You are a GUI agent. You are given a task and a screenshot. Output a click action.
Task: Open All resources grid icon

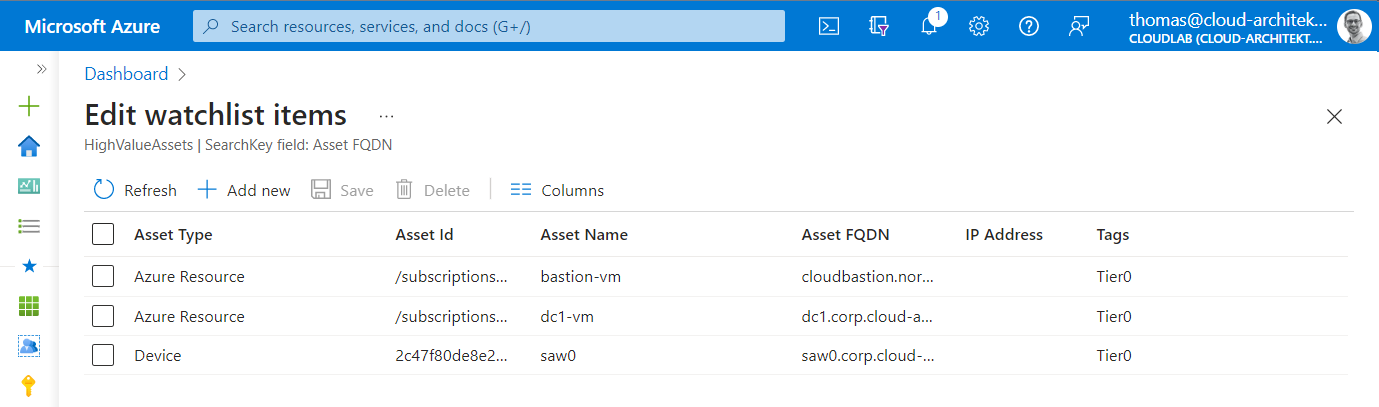[30, 306]
